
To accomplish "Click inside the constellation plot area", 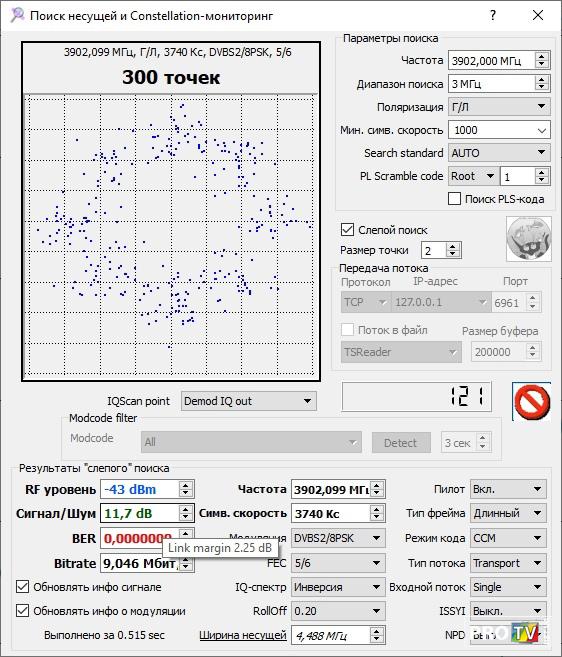I will [x=169, y=235].
